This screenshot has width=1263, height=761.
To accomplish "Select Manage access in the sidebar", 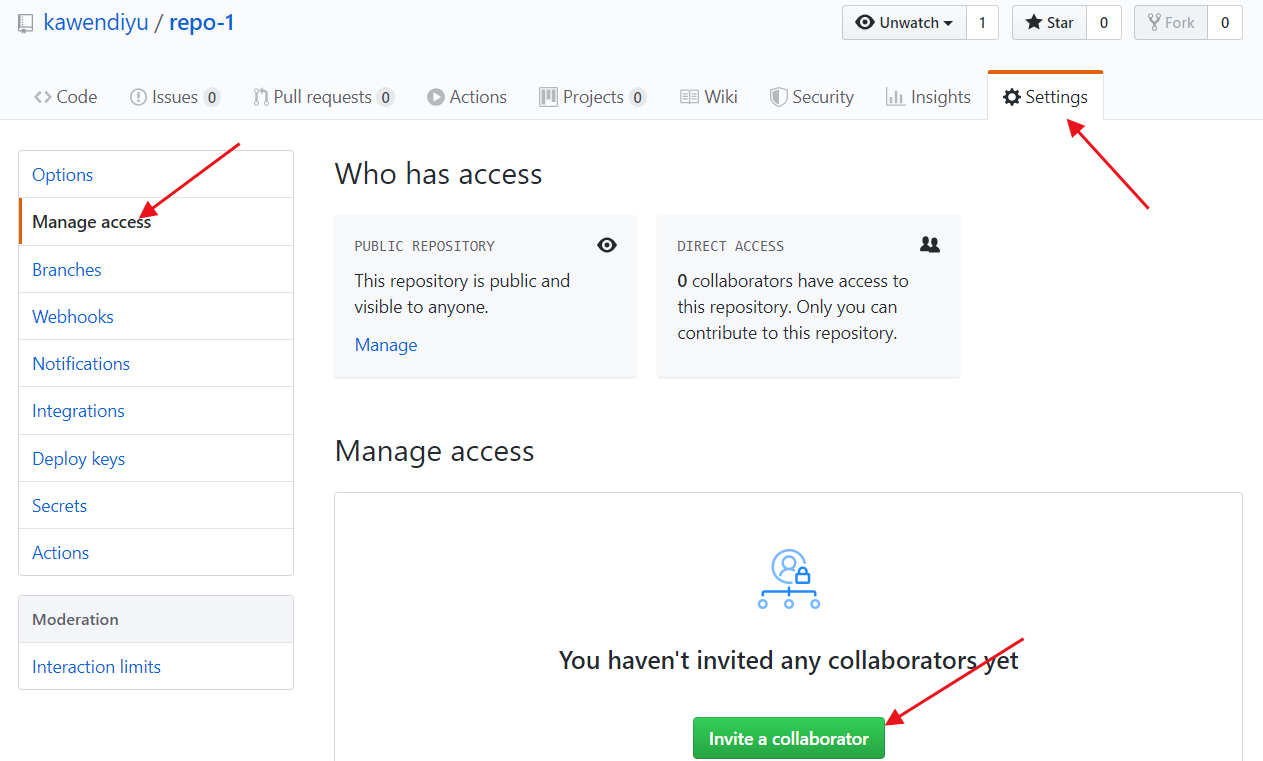I will [156, 222].
